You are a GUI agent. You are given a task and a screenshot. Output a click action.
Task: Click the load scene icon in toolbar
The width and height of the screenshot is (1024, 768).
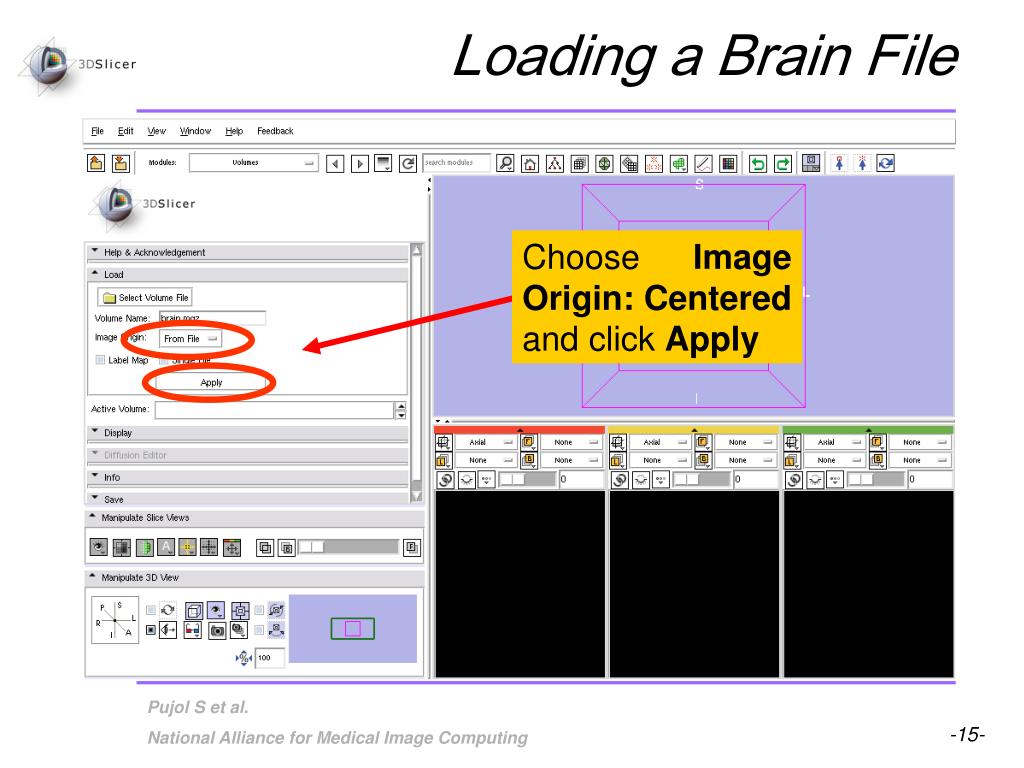point(96,163)
